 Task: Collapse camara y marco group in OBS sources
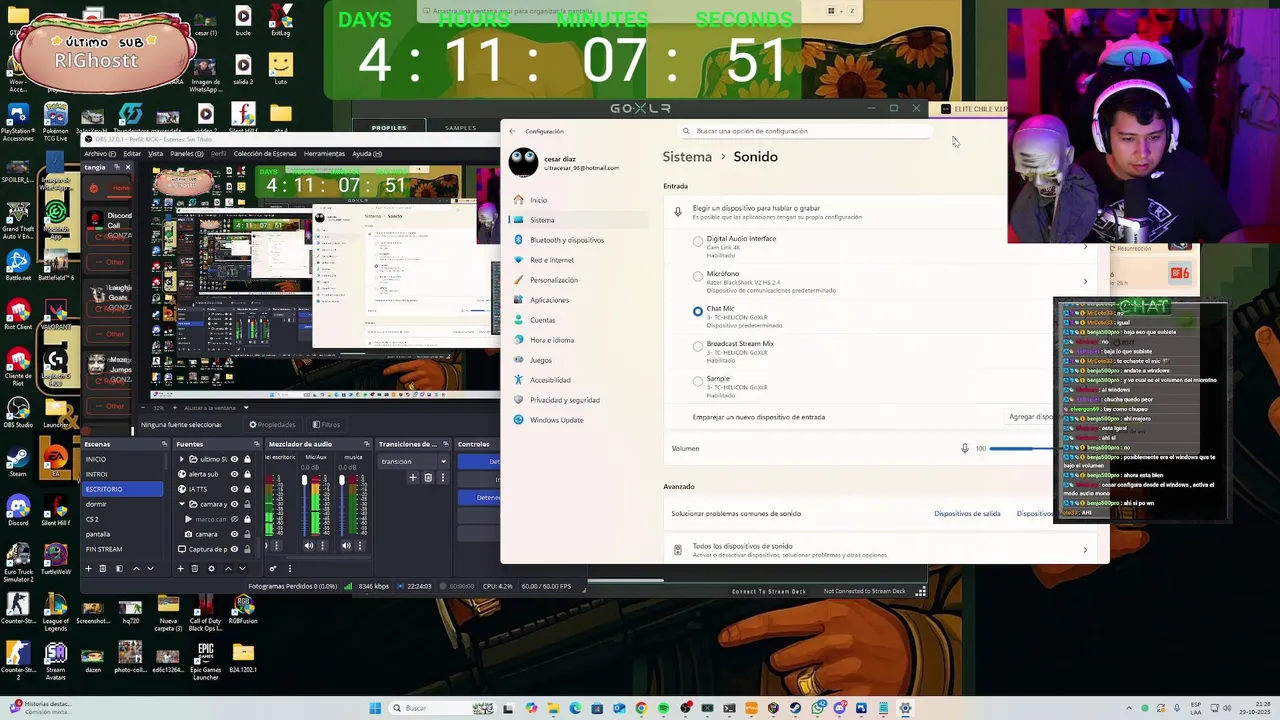[182, 504]
